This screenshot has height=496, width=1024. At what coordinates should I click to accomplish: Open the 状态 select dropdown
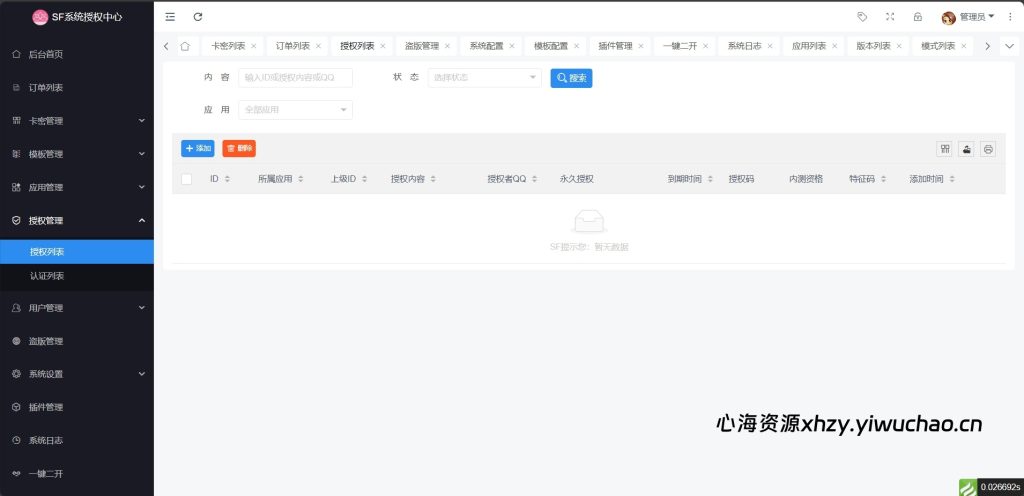click(485, 78)
